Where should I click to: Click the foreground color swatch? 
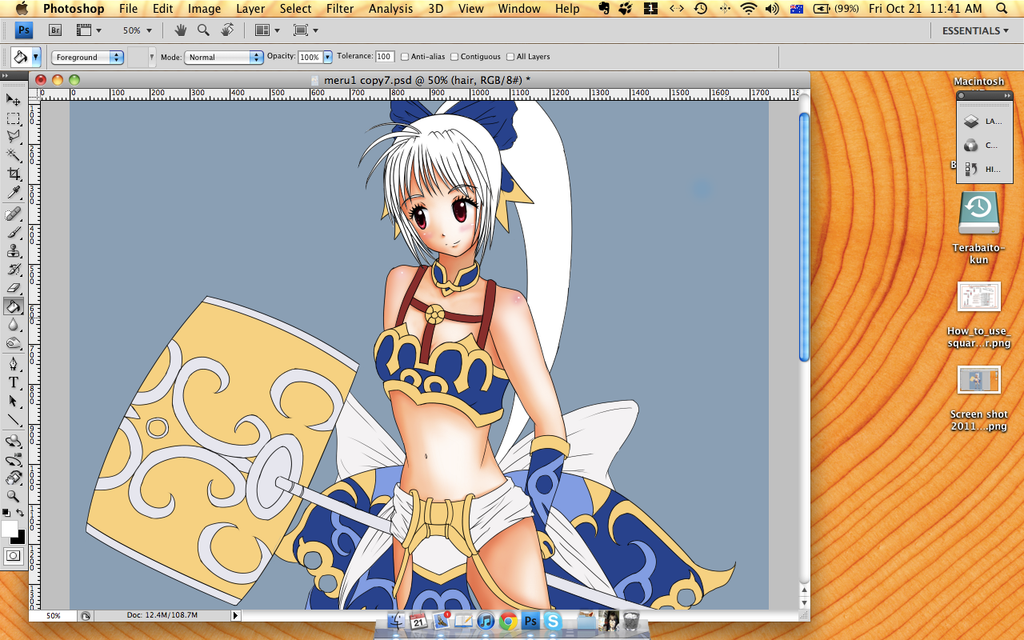click(9, 528)
